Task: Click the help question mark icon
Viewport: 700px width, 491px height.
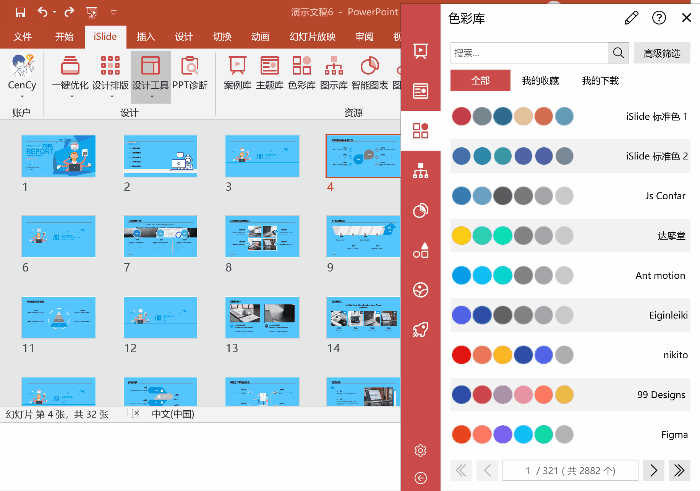Action: point(659,17)
